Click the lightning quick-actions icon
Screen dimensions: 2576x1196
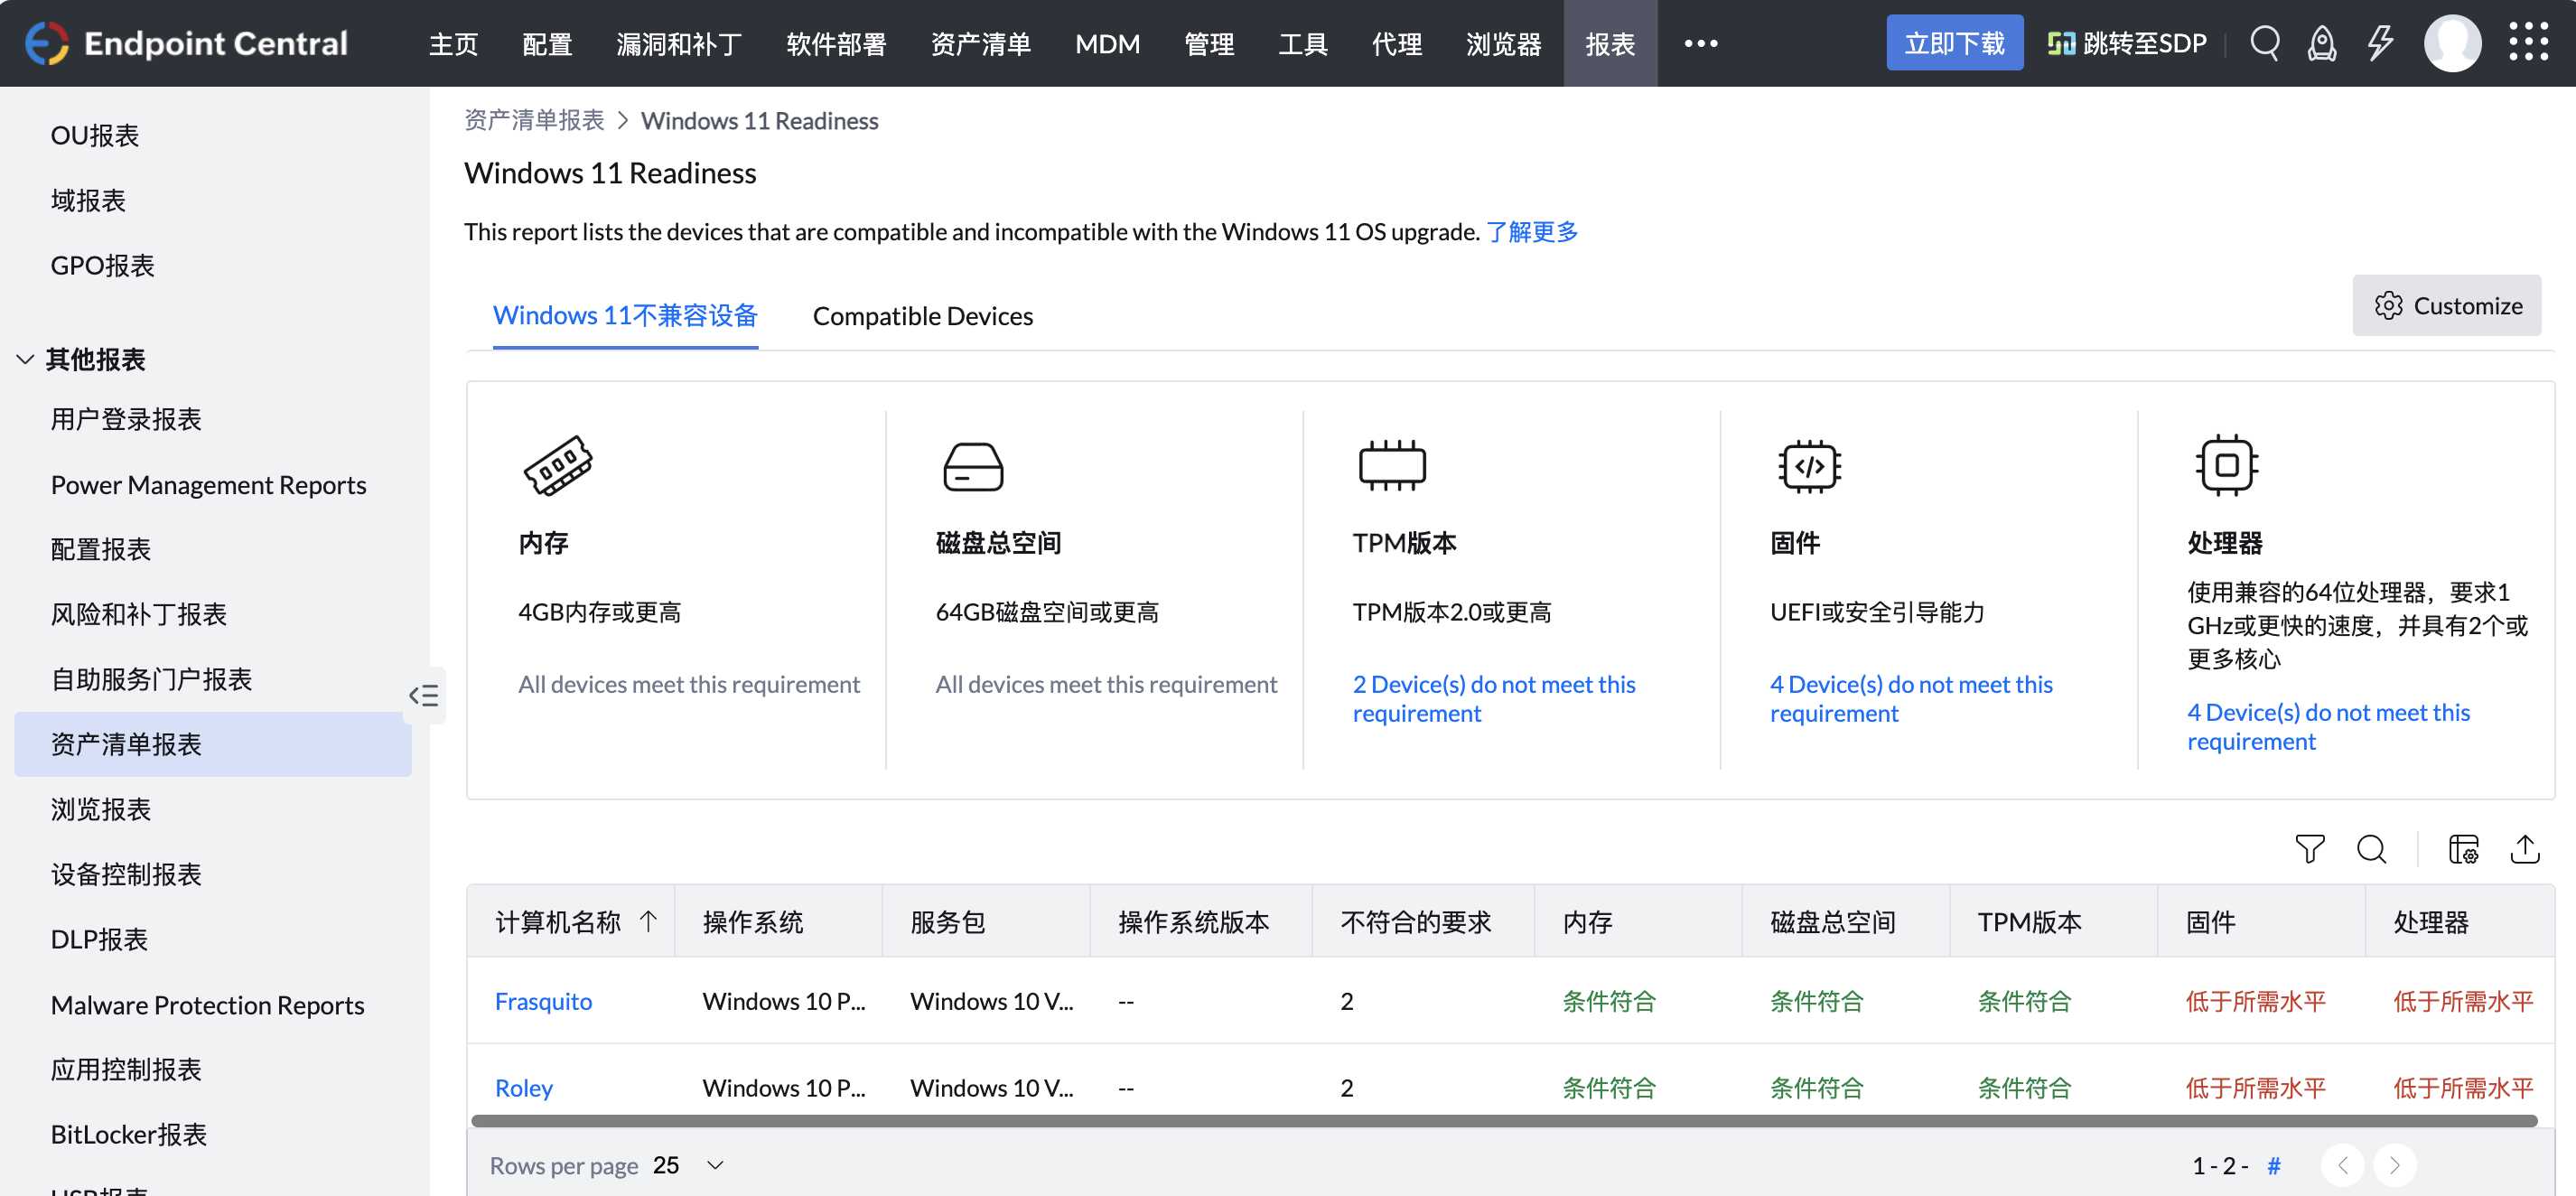point(2380,43)
